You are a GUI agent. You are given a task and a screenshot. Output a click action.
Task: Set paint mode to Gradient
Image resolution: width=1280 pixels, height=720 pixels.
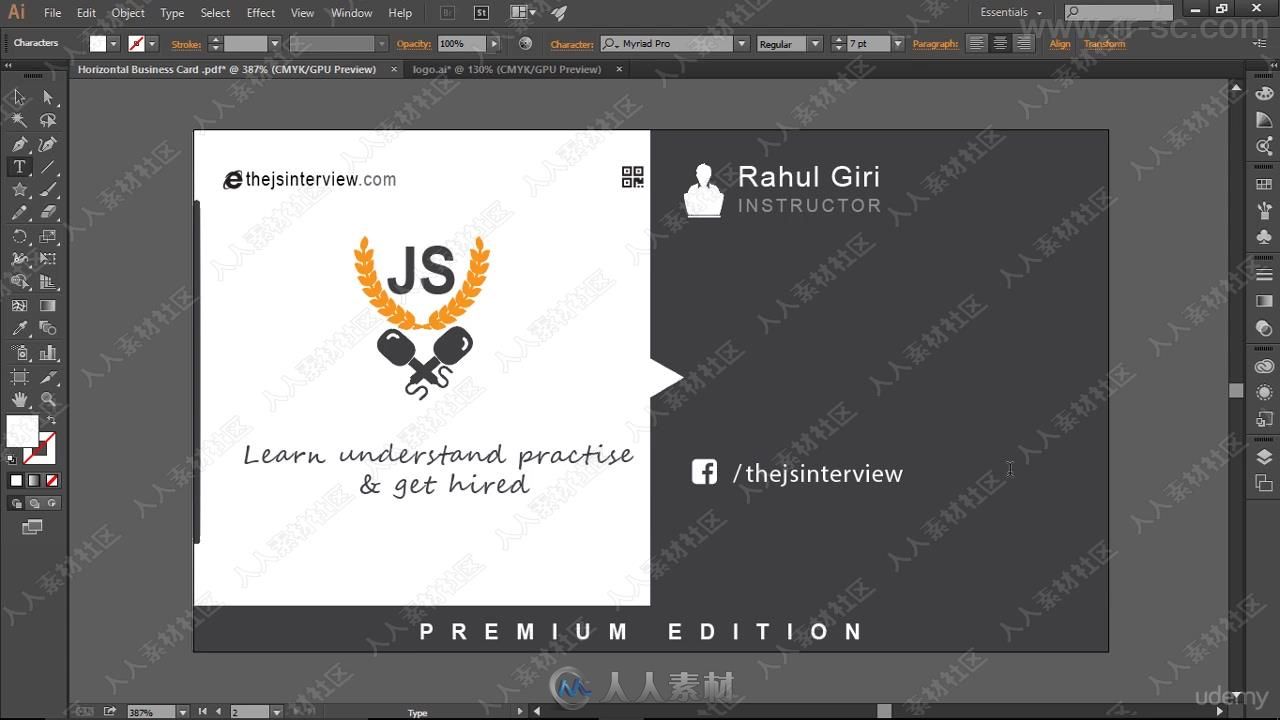pyautogui.click(x=34, y=481)
